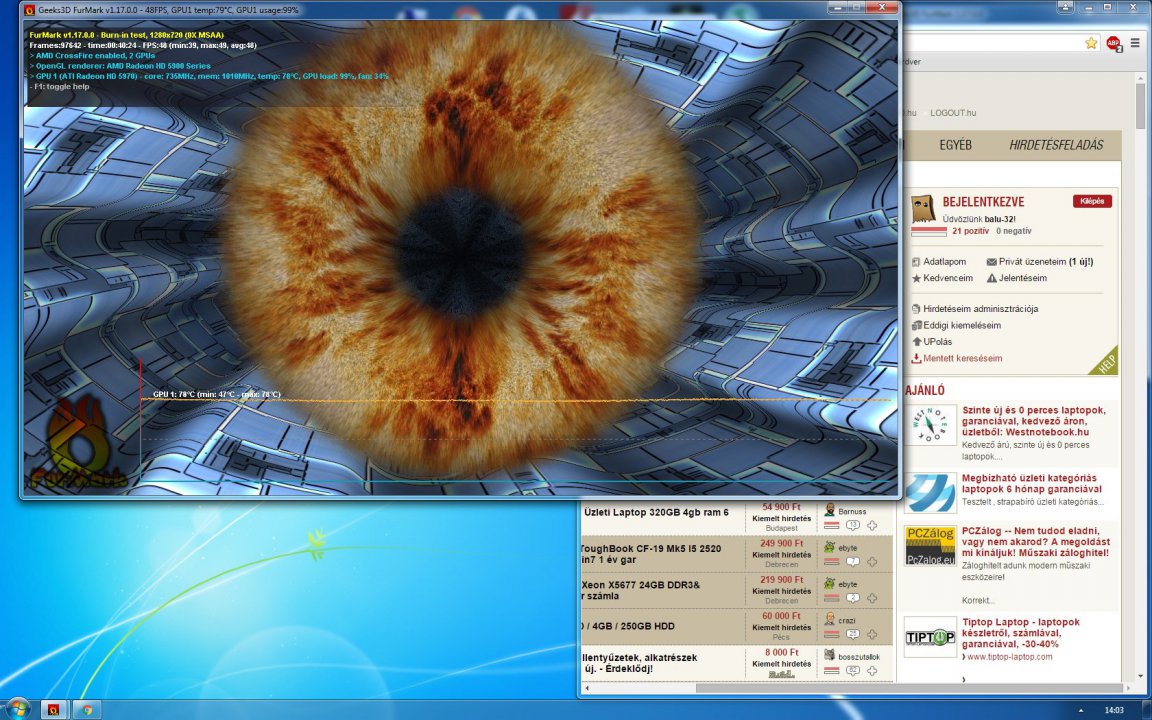Open the Eddigi kiemeléseim link

pos(962,325)
